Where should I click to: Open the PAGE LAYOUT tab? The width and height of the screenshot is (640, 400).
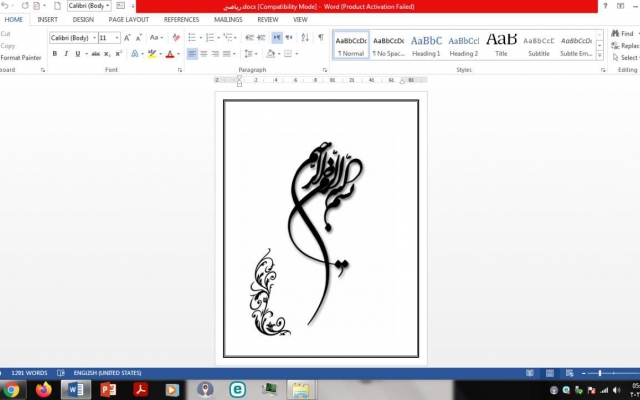pyautogui.click(x=129, y=20)
